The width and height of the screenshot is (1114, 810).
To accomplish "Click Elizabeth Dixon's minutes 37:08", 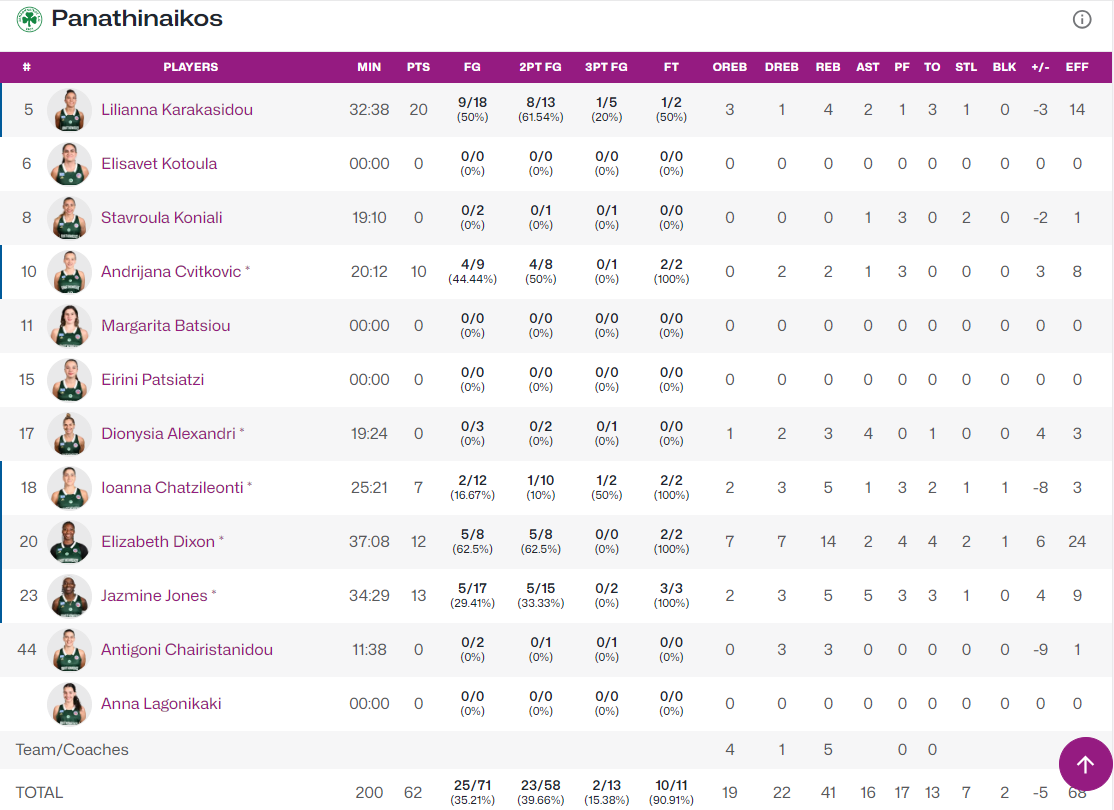I will (x=369, y=541).
